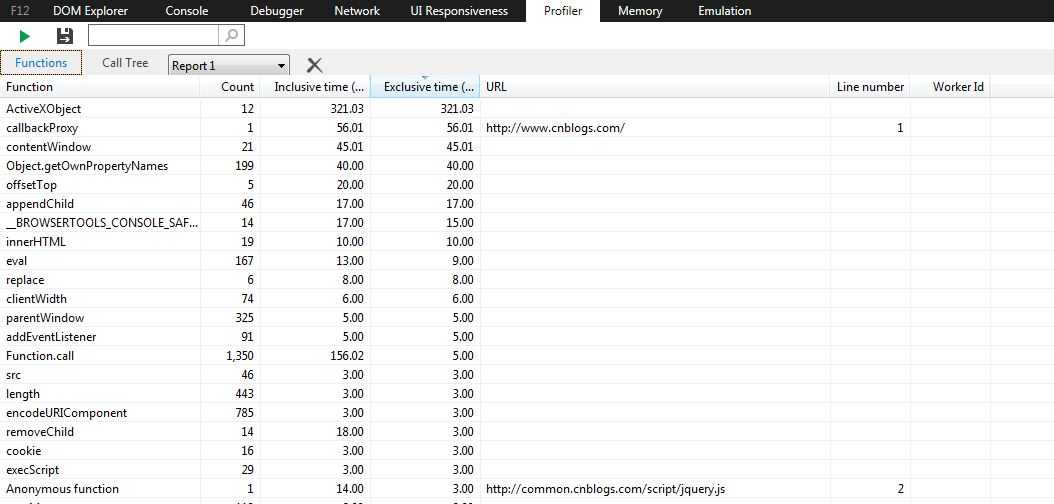Open the Console tab
This screenshot has height=504, width=1054.
pyautogui.click(x=187, y=11)
